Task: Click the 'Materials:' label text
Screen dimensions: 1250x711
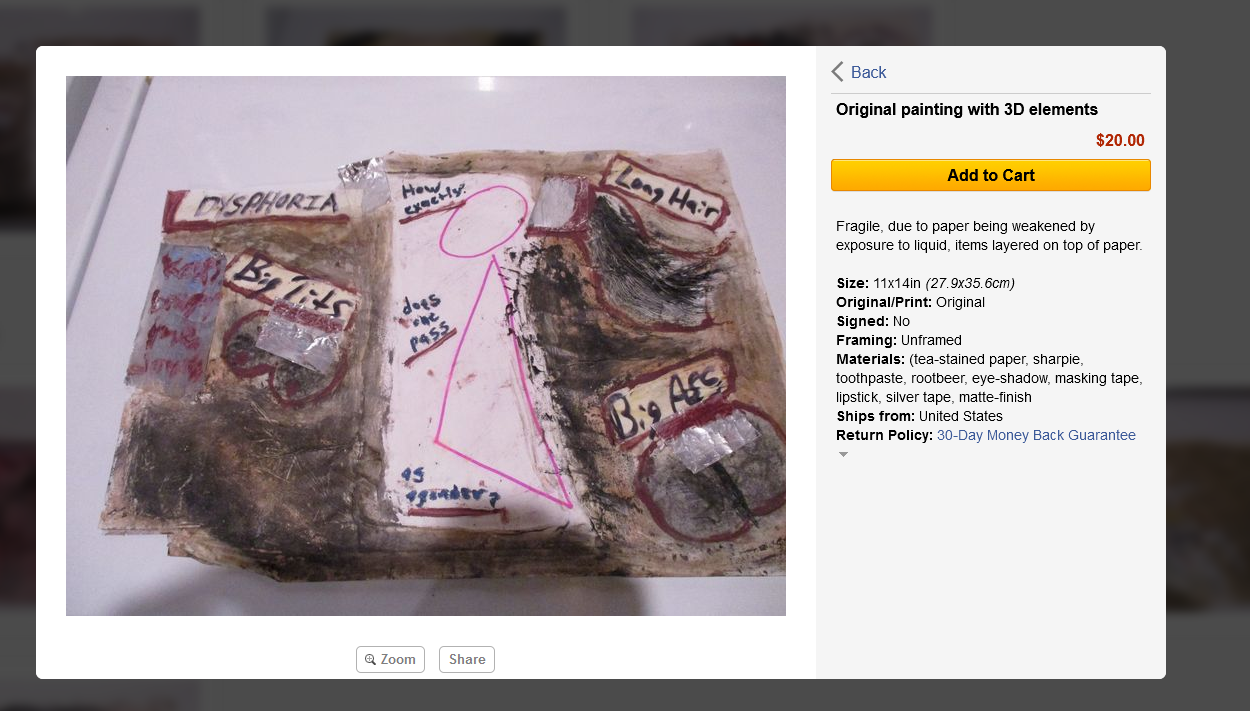Action: [x=870, y=359]
